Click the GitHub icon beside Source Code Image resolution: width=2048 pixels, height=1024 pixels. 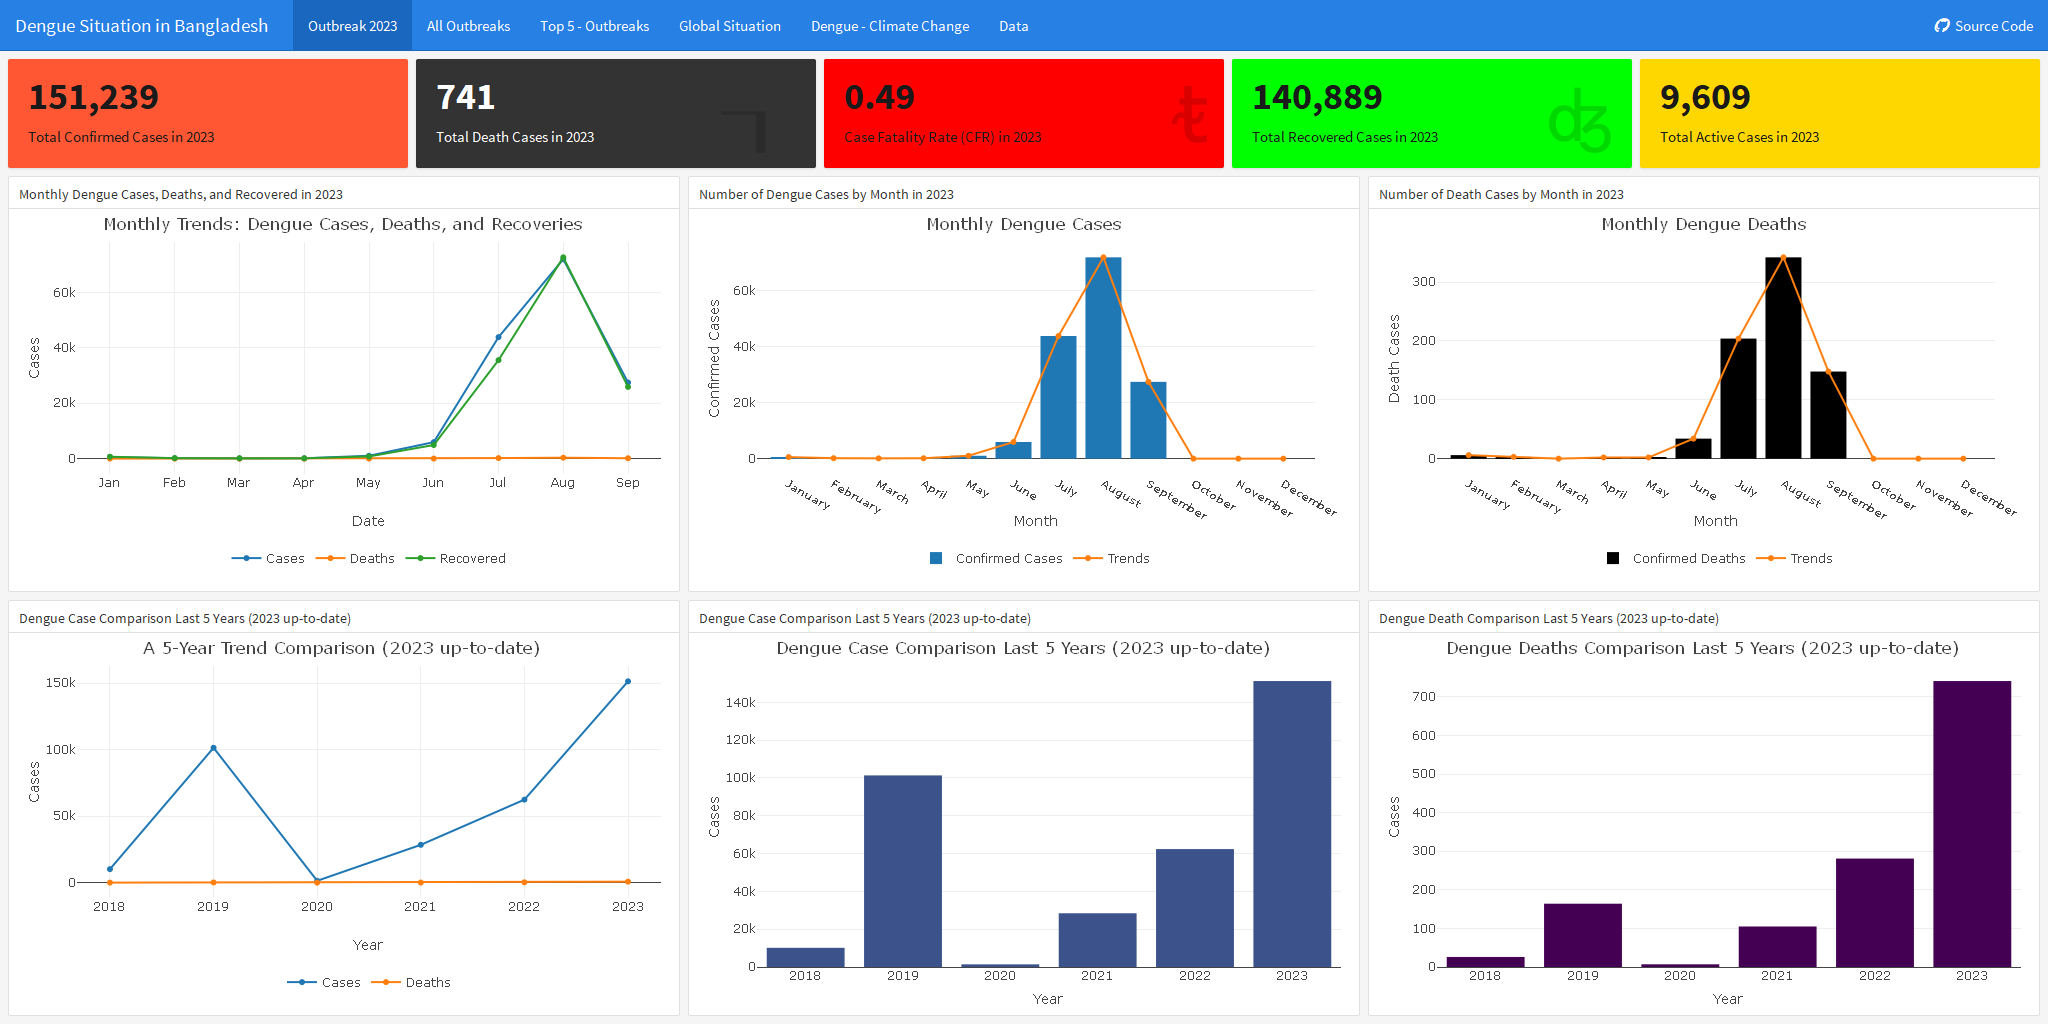coord(1942,26)
